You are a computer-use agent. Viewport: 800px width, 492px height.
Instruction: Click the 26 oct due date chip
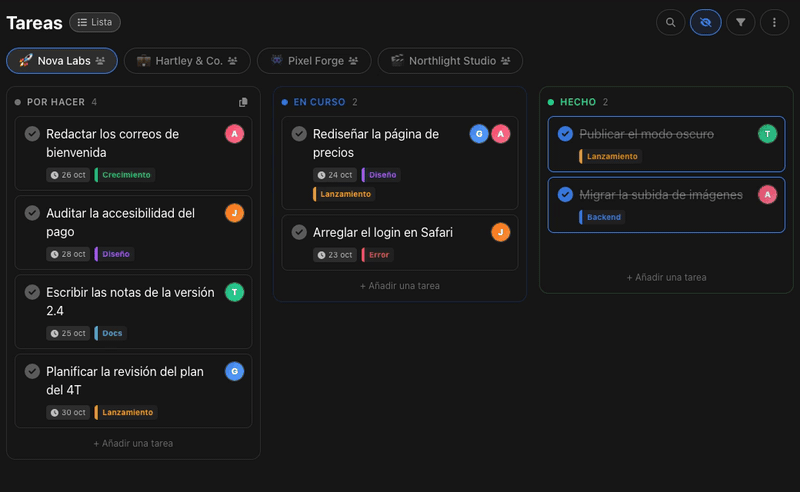[68, 175]
